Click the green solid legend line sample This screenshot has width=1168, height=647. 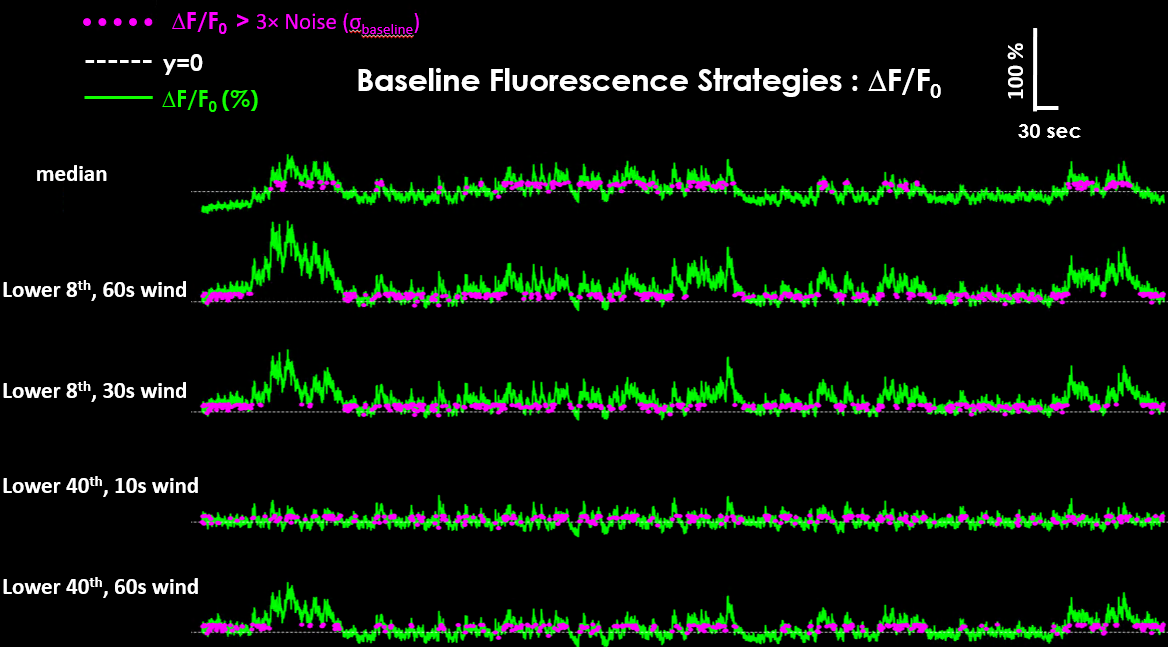[x=118, y=98]
